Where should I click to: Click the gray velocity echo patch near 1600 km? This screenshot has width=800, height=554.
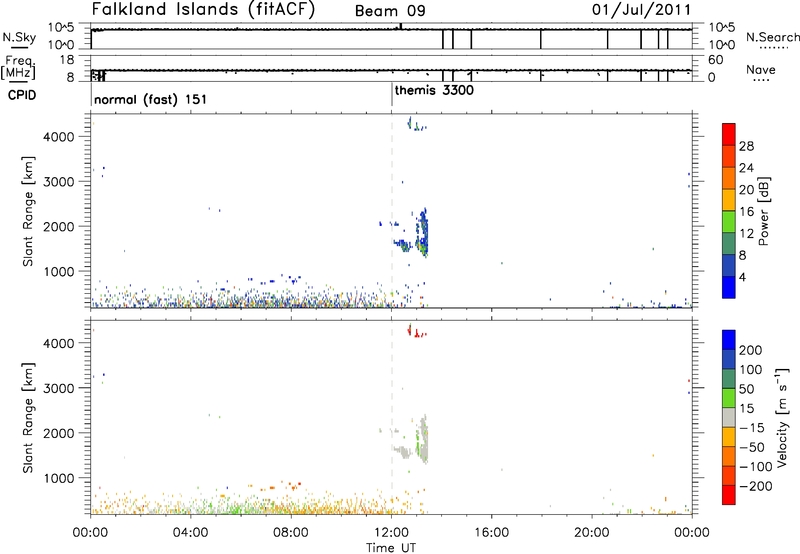403,451
